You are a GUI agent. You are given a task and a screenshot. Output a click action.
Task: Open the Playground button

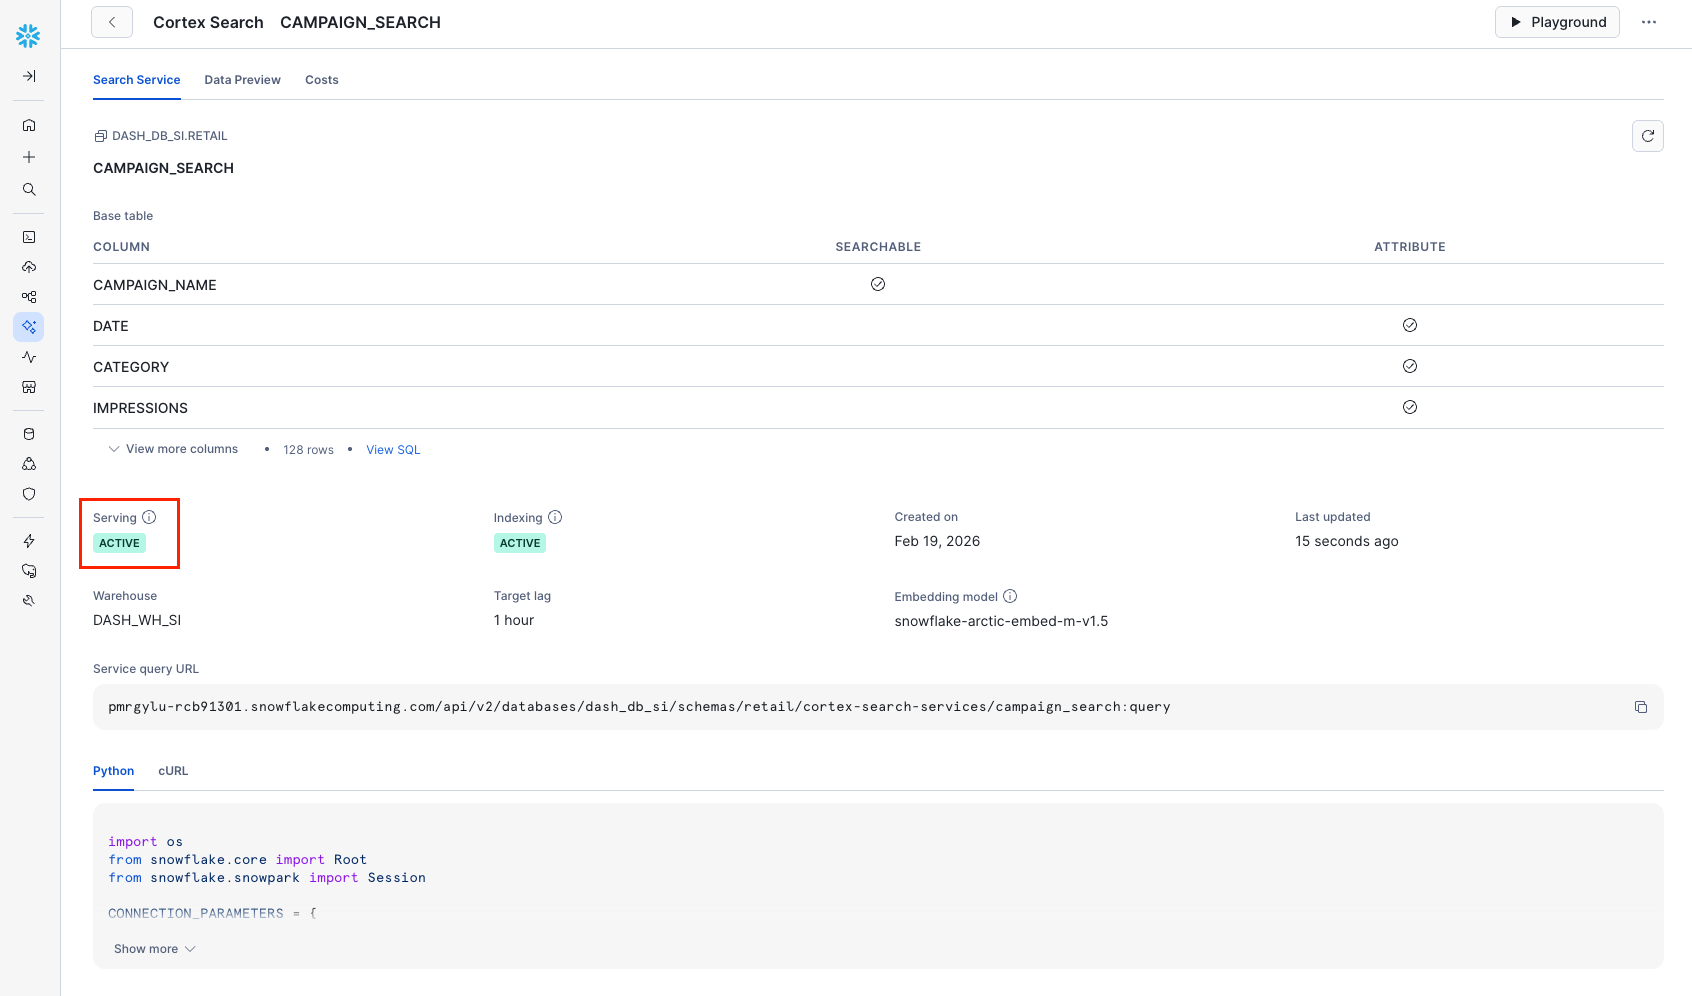[1556, 22]
